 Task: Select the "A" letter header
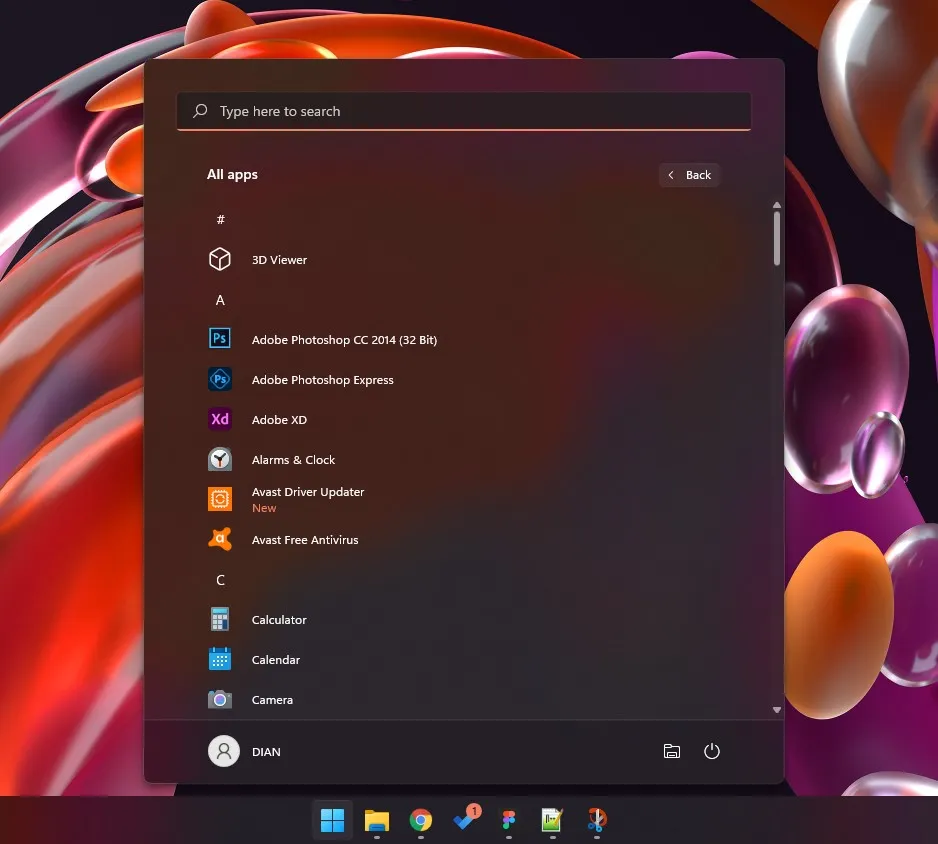[x=220, y=299]
